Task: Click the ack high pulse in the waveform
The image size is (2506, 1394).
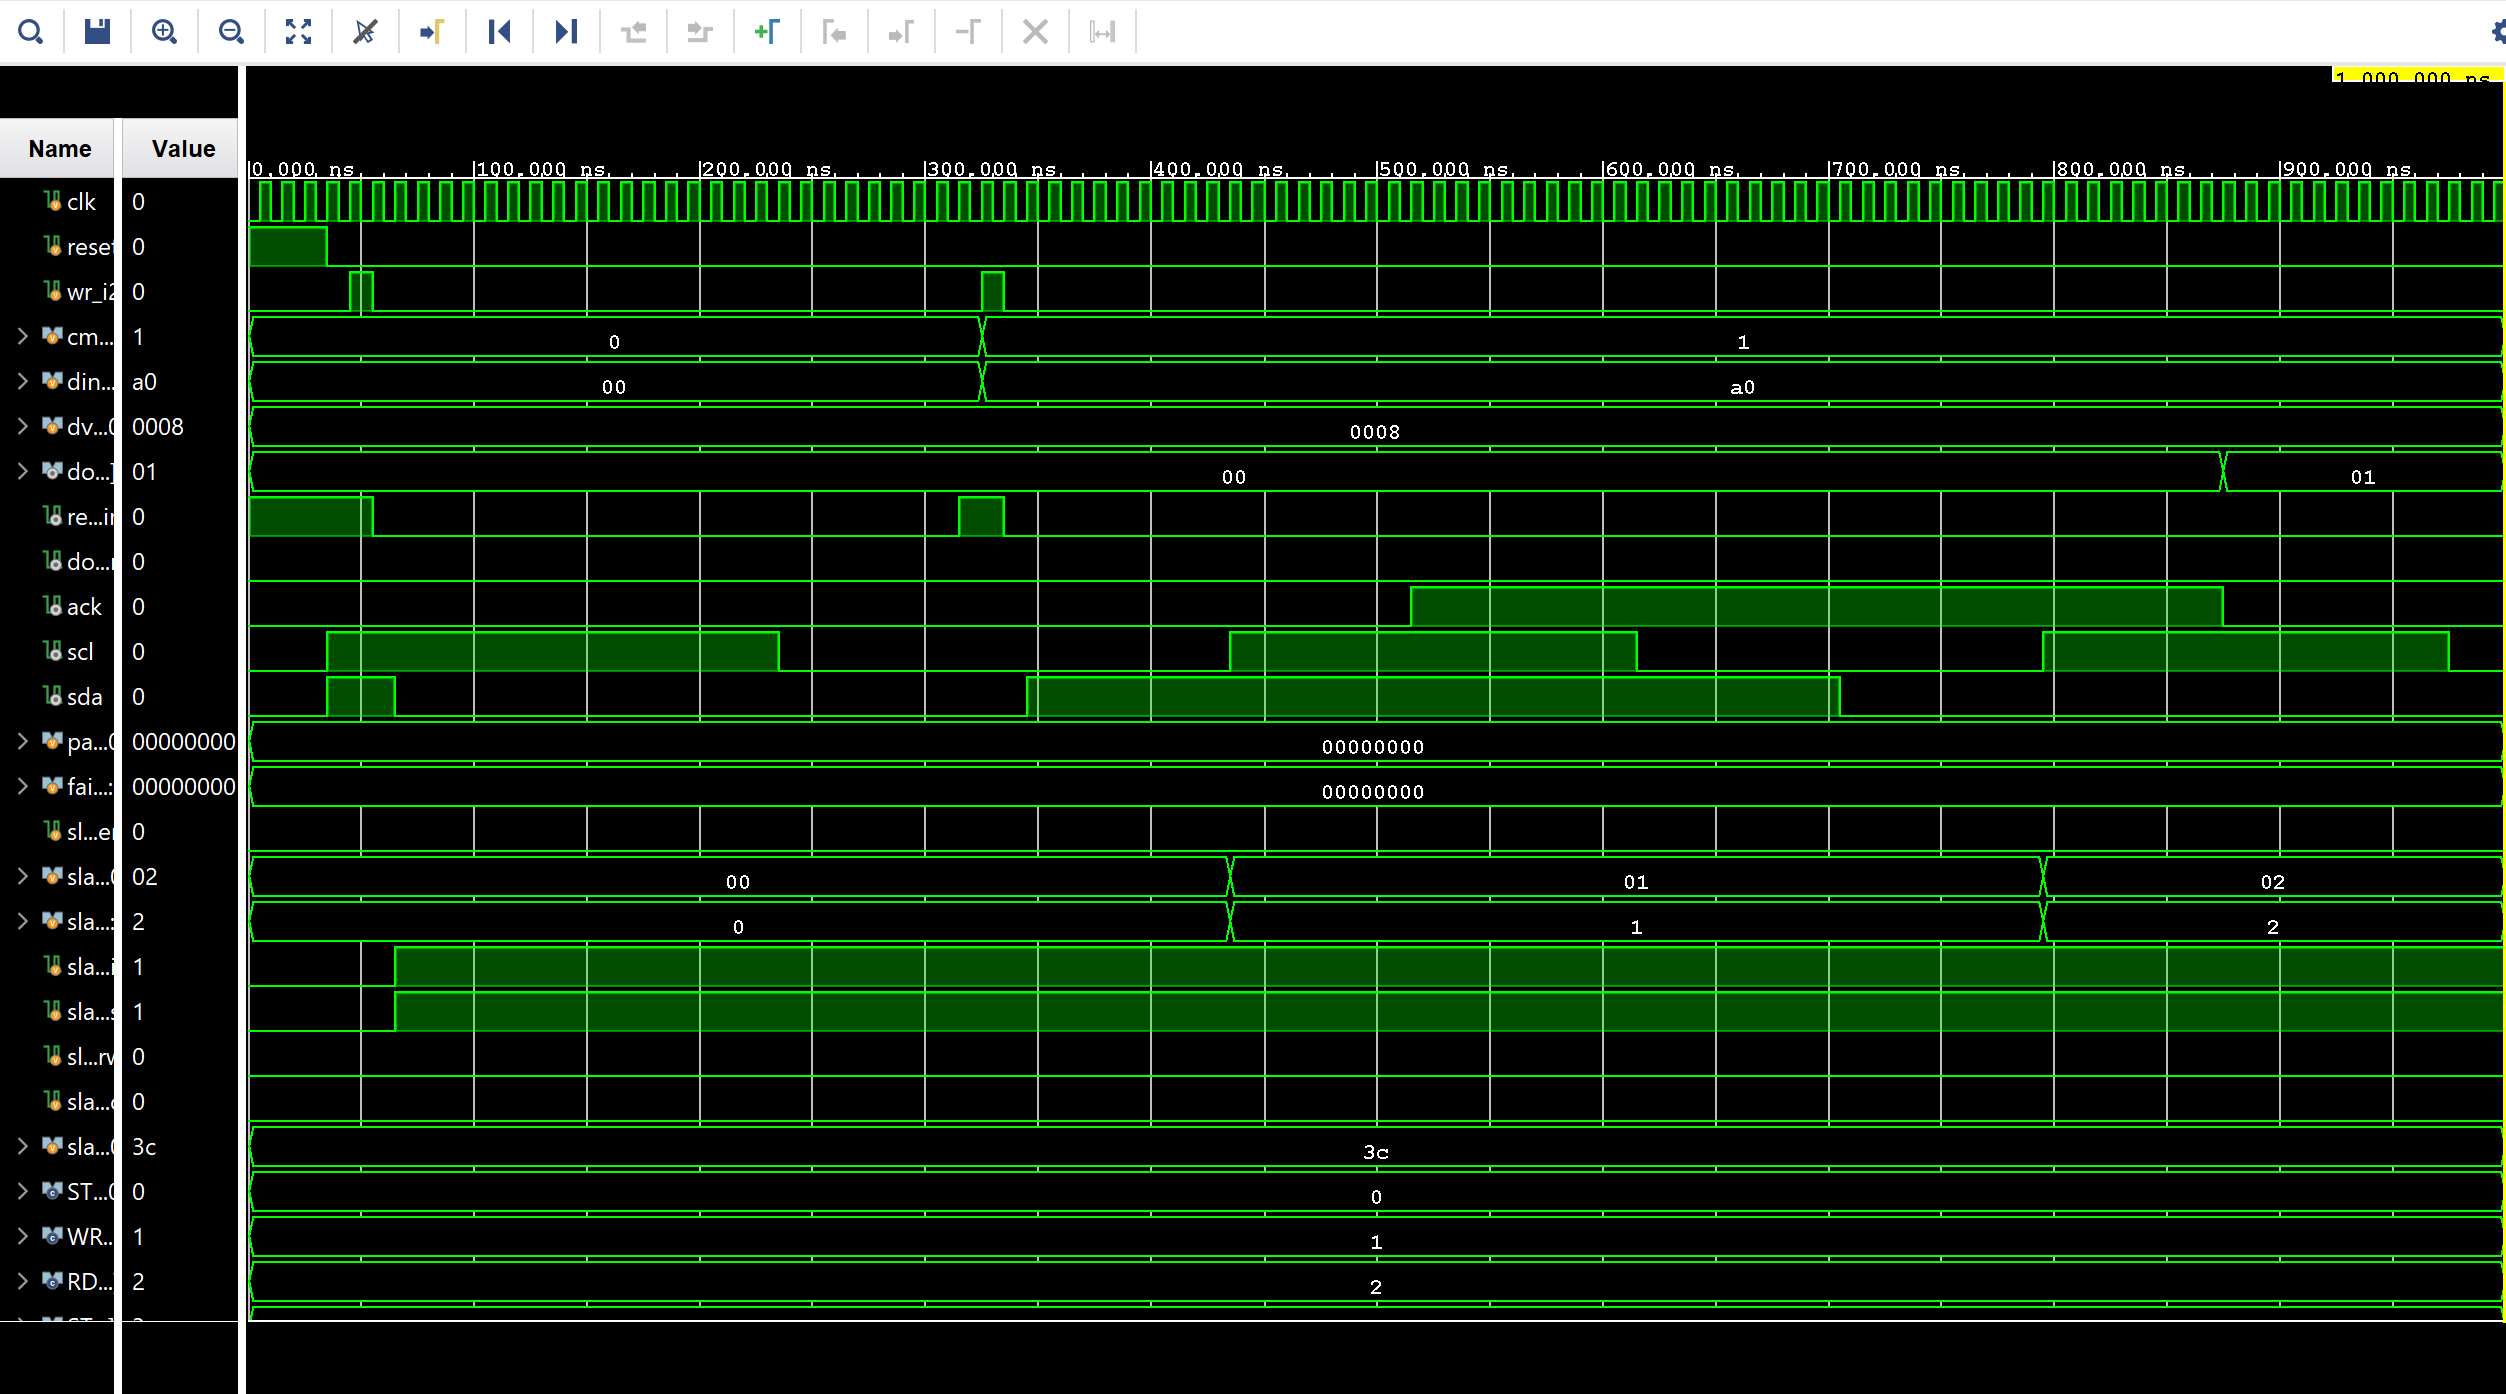Action: (1816, 607)
